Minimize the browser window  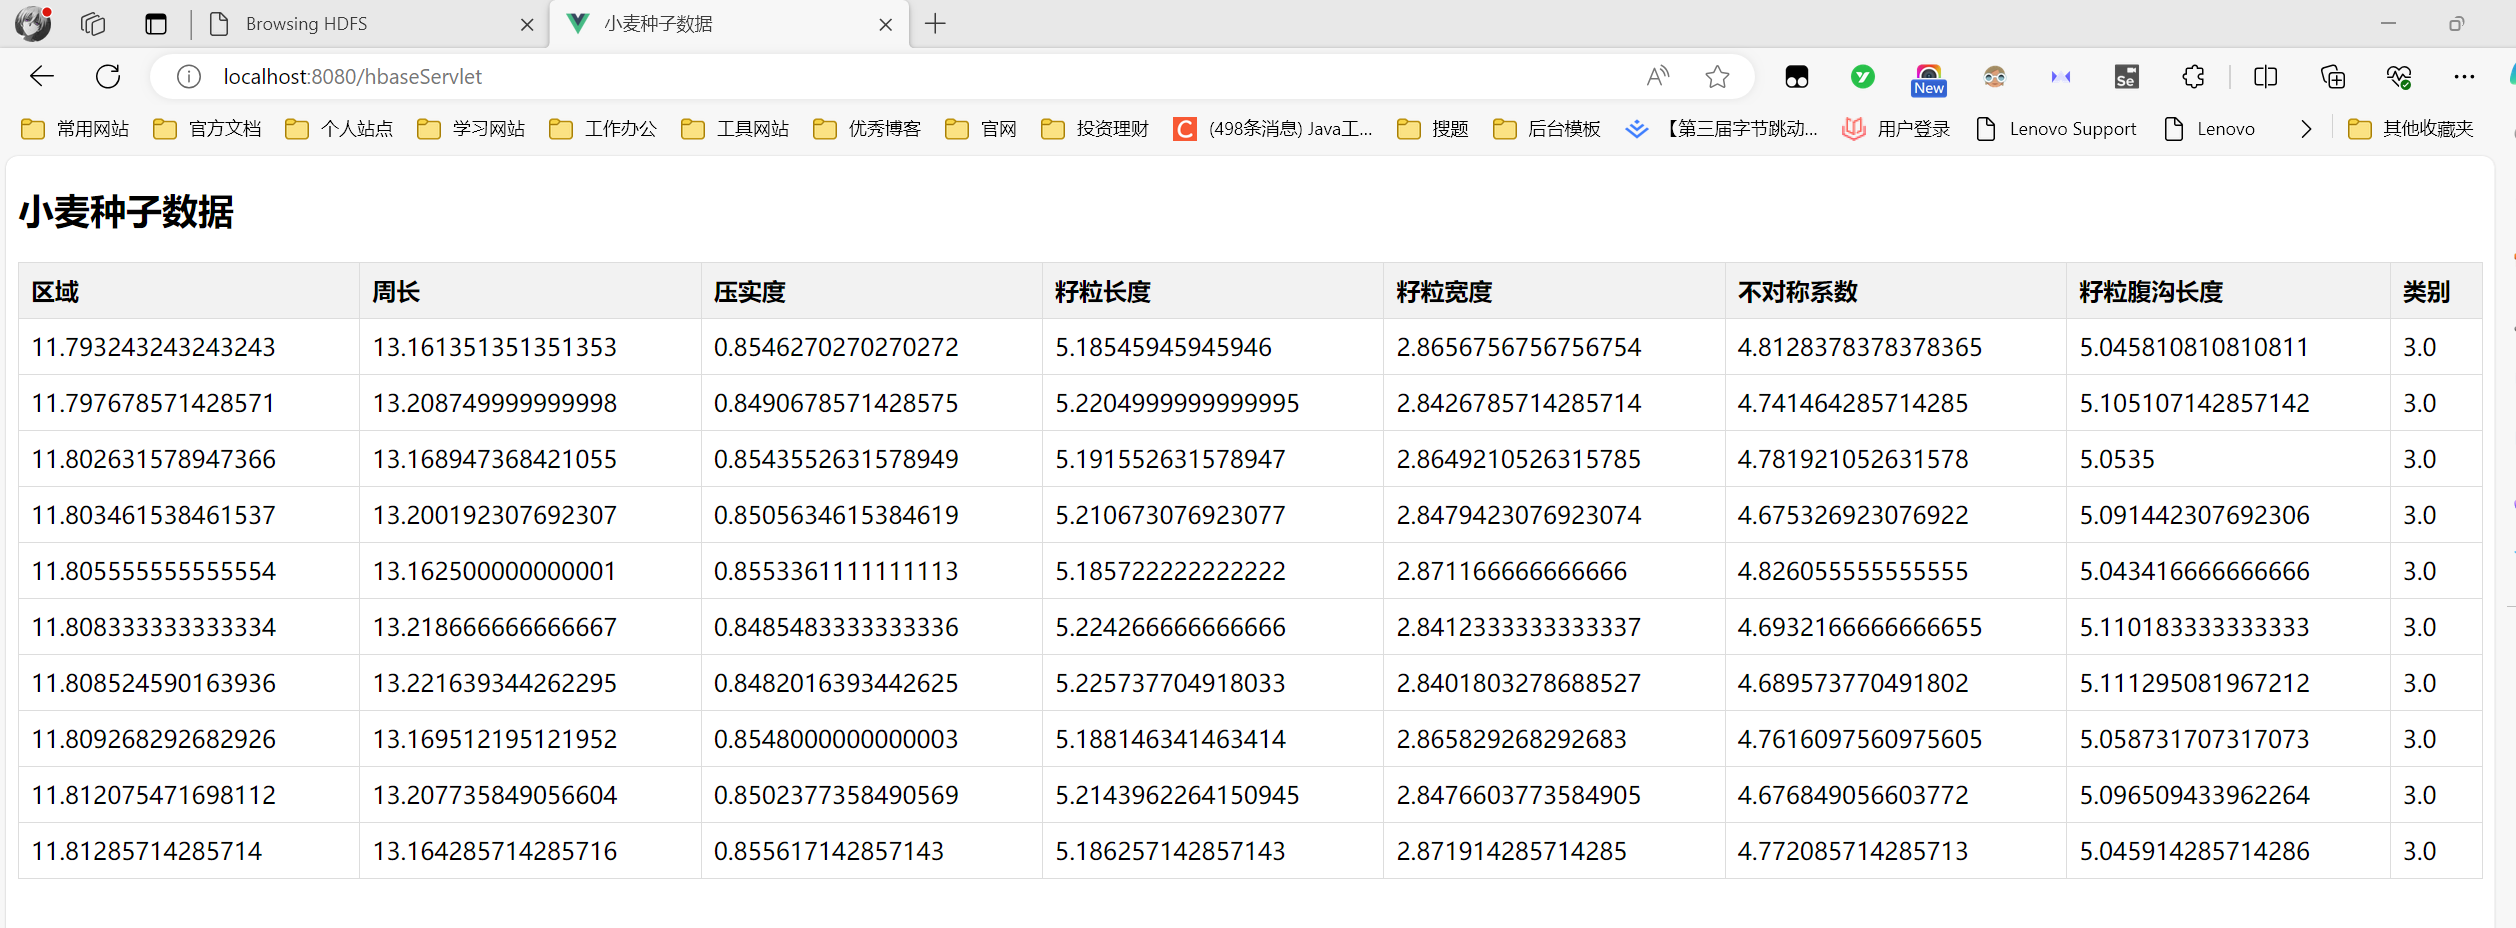[x=2388, y=23]
